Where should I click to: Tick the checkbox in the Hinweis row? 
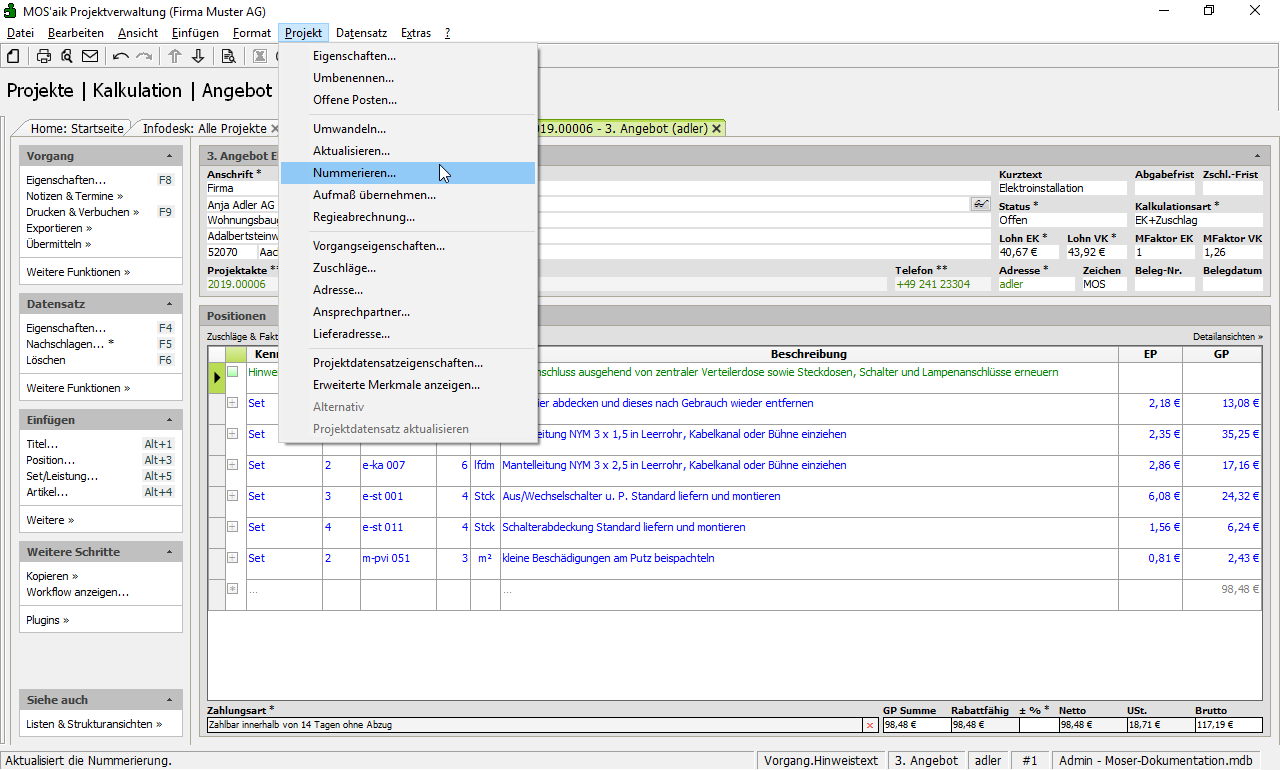click(x=233, y=372)
